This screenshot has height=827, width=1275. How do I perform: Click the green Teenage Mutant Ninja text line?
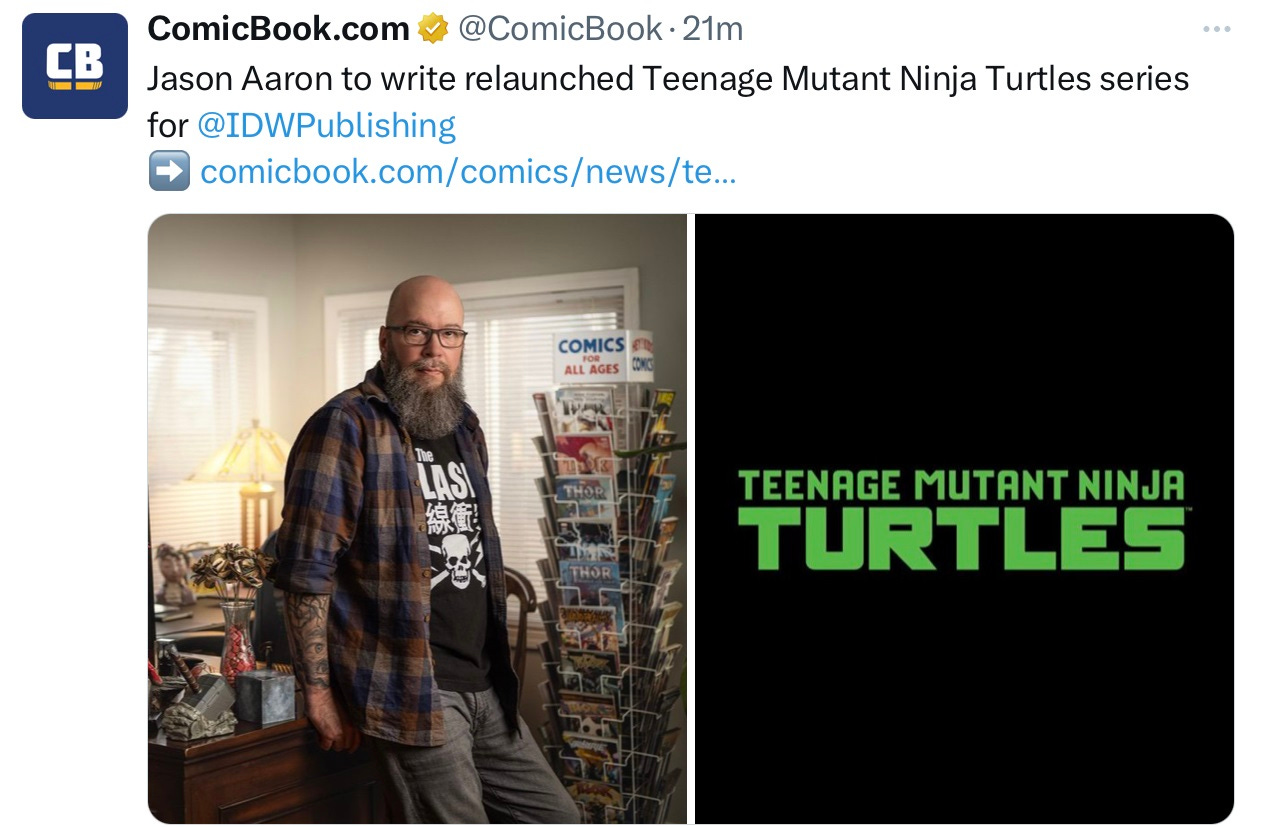point(960,486)
